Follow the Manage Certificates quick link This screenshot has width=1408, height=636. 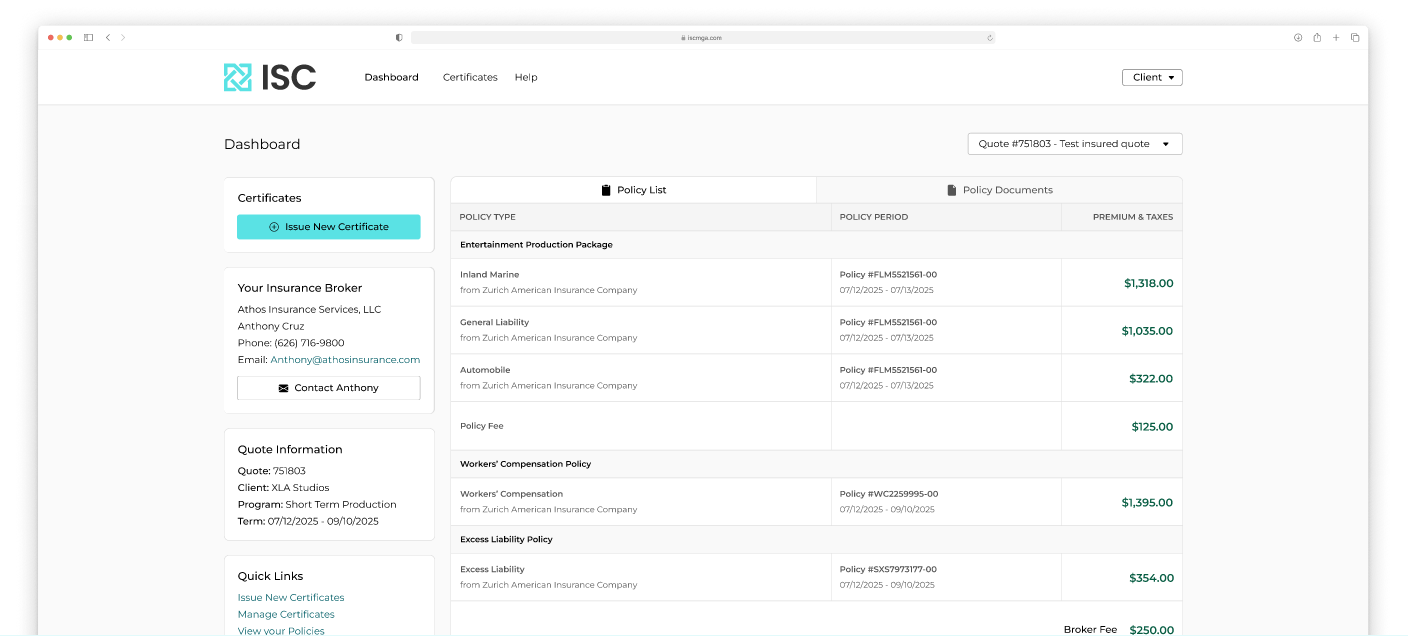pyautogui.click(x=286, y=614)
